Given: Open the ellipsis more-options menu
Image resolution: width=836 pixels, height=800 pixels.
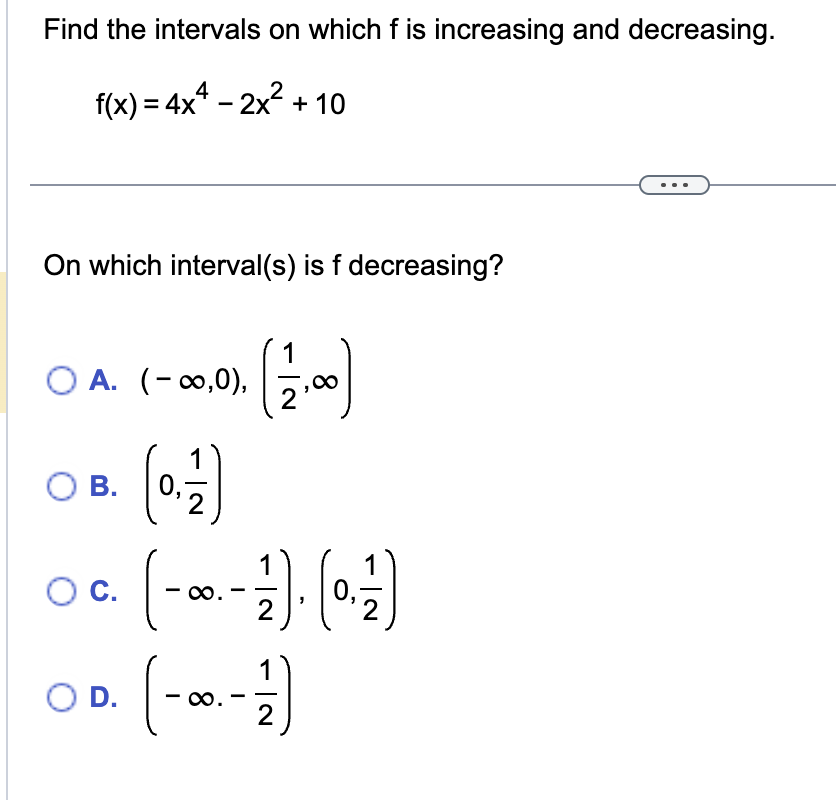Looking at the screenshot, I should click(x=674, y=184).
